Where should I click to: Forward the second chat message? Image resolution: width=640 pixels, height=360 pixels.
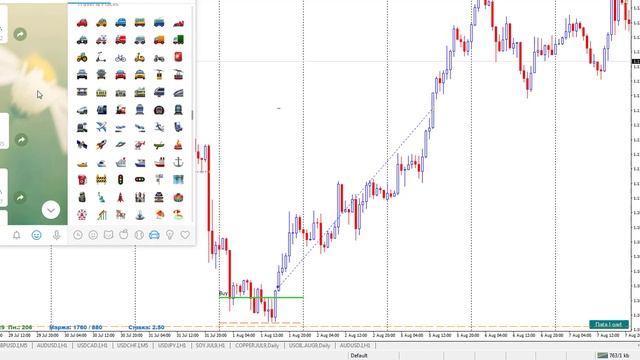pos(21,140)
